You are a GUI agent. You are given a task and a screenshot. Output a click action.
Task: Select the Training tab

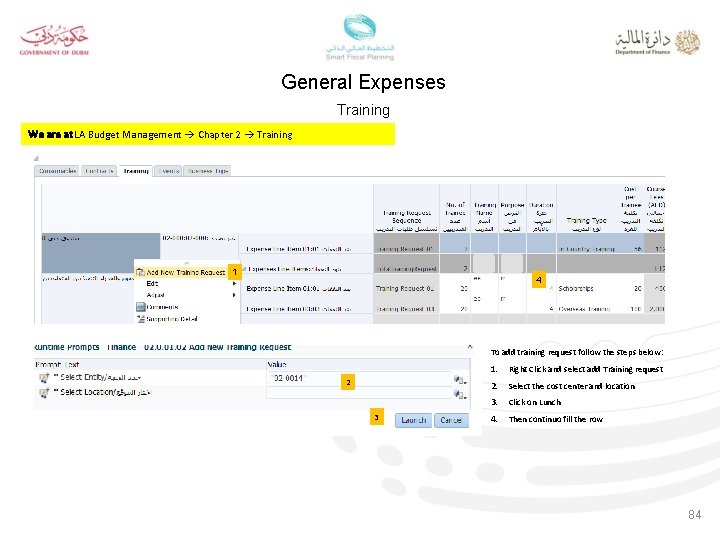(x=136, y=171)
